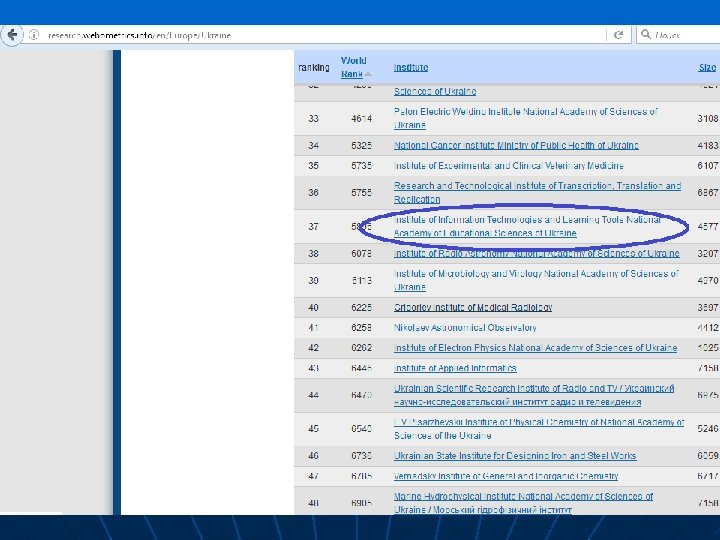Open Institute of Applied Informatics link
The image size is (720, 540).
[455, 368]
